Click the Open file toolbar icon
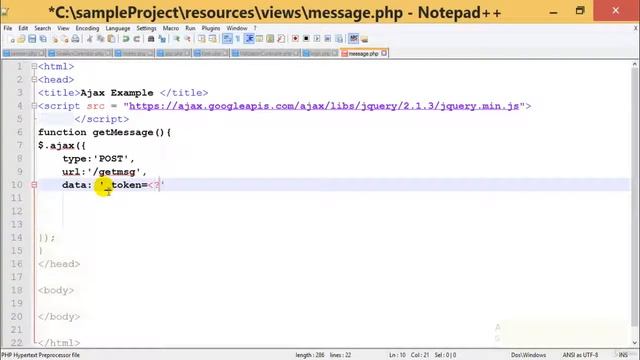640x360 pixels. 22,39
